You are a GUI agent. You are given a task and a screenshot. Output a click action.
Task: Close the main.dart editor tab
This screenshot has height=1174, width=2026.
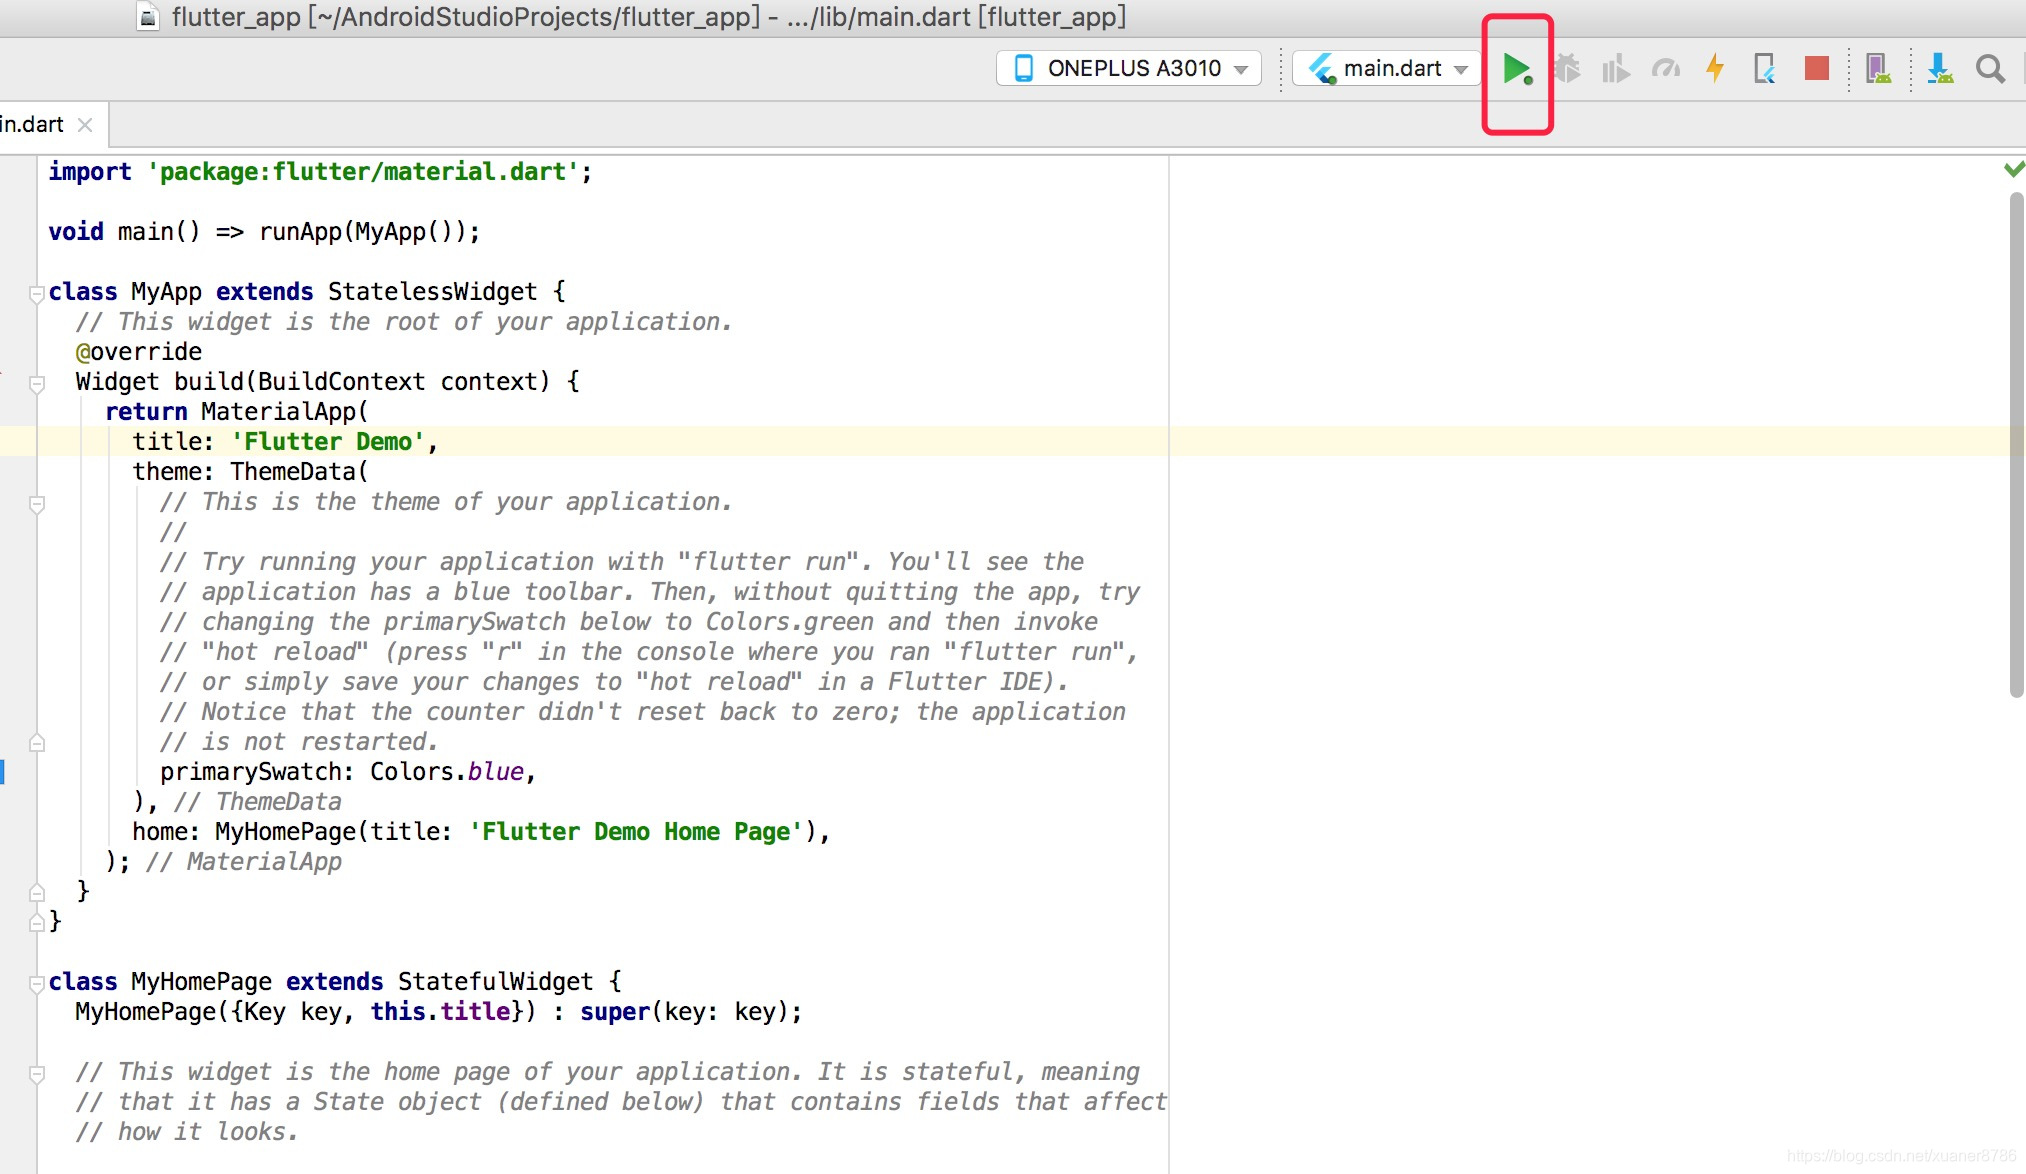pos(85,125)
